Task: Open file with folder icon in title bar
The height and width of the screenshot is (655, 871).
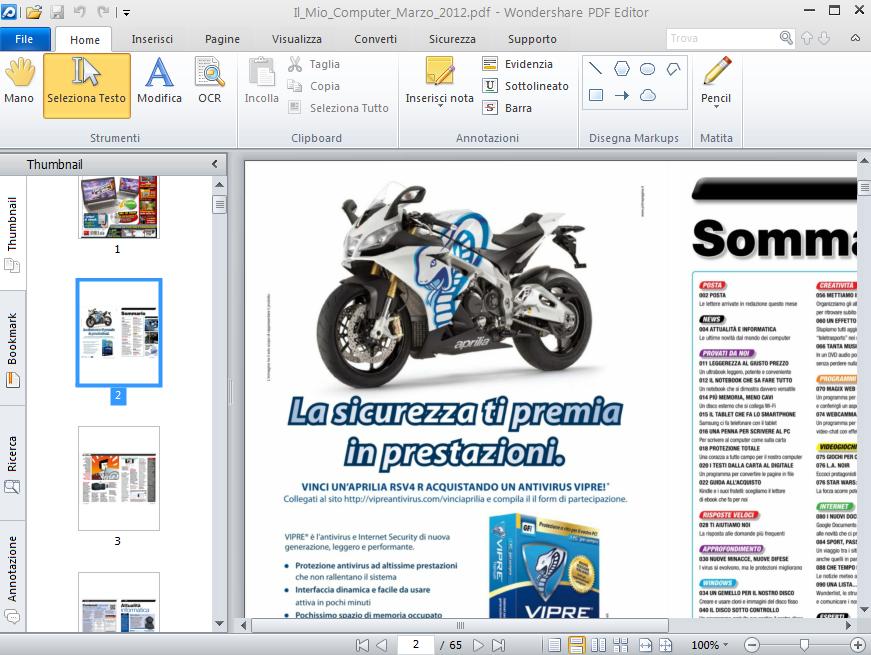Action: pos(34,12)
